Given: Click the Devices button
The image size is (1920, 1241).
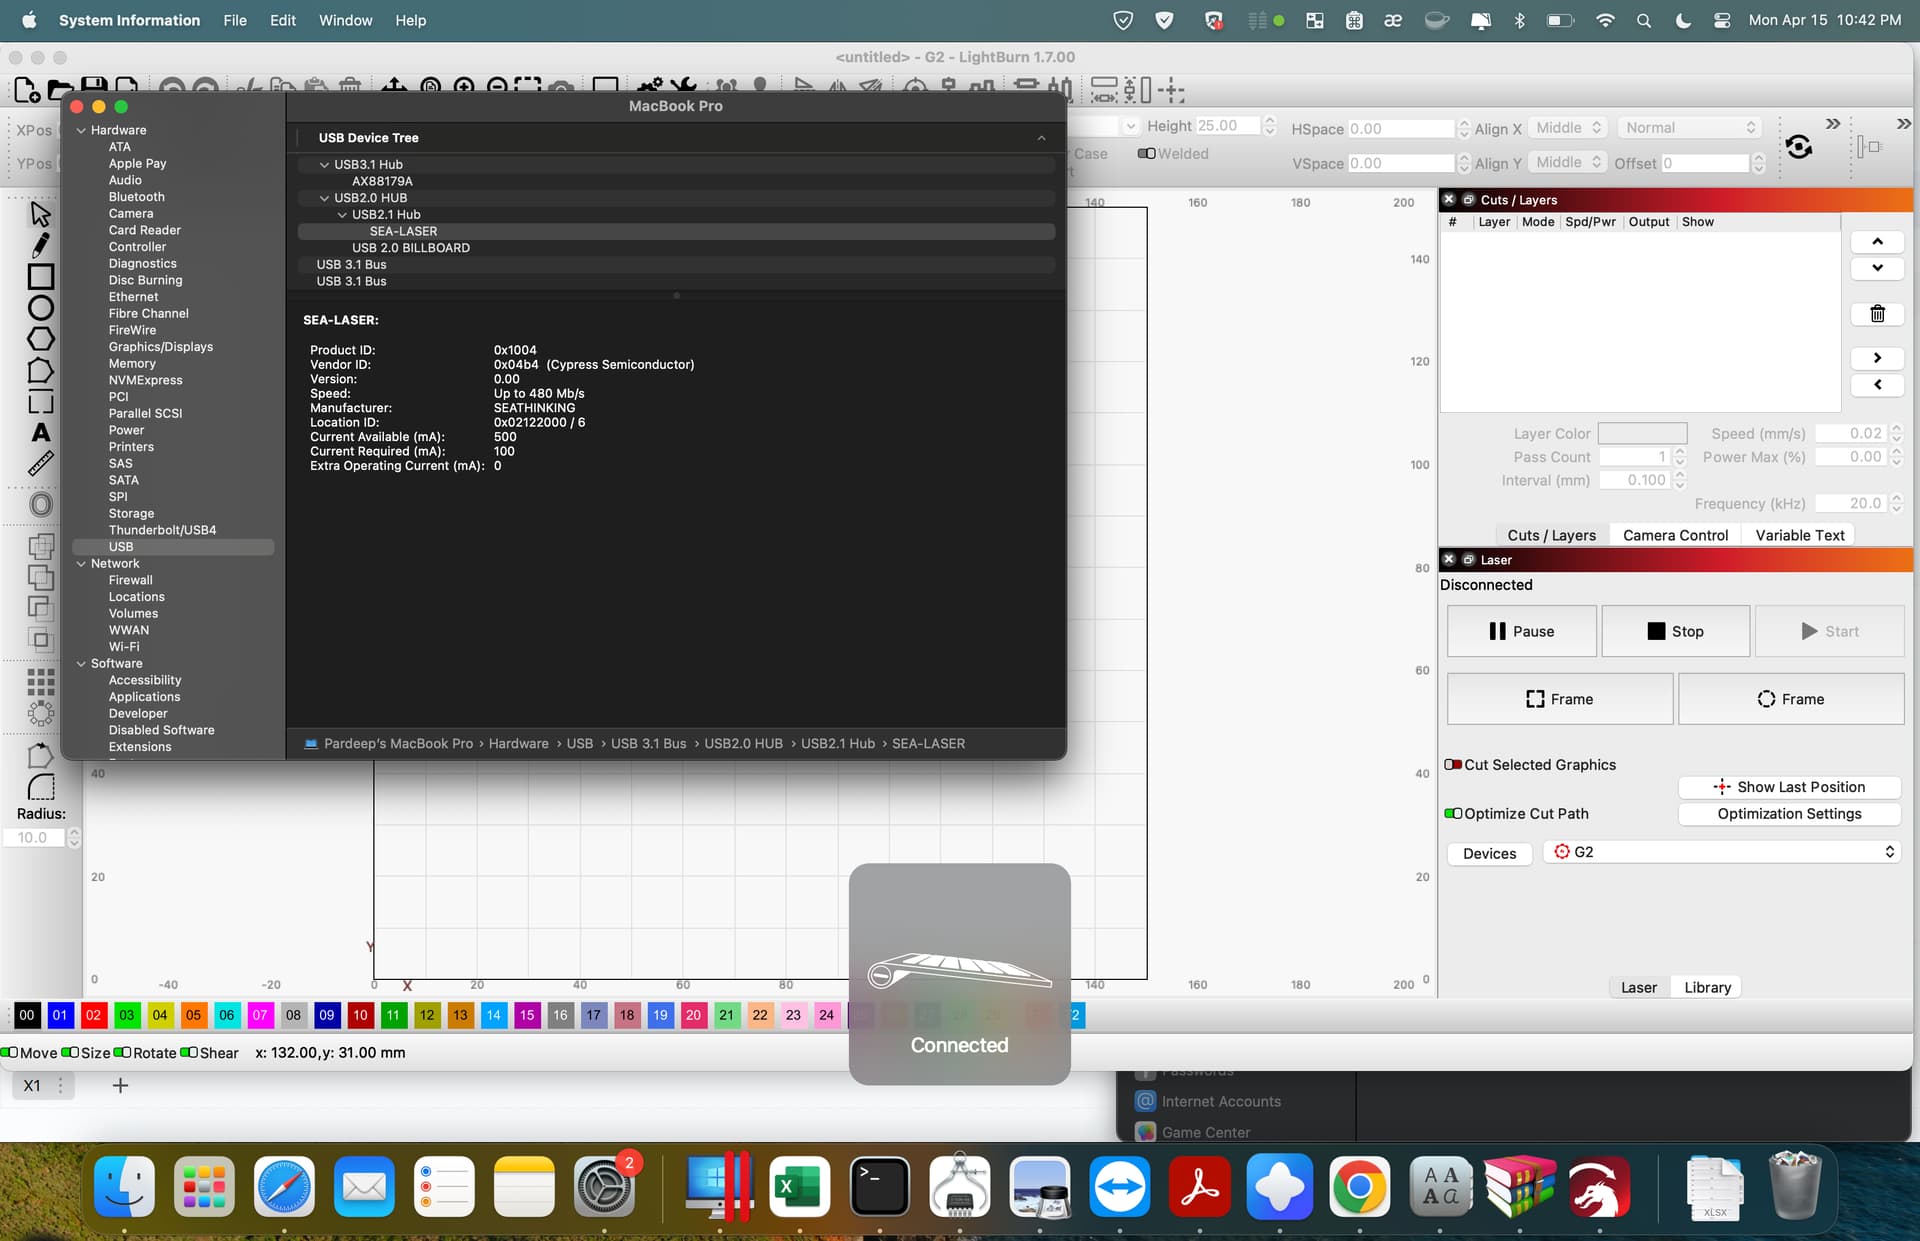Looking at the screenshot, I should 1489,853.
